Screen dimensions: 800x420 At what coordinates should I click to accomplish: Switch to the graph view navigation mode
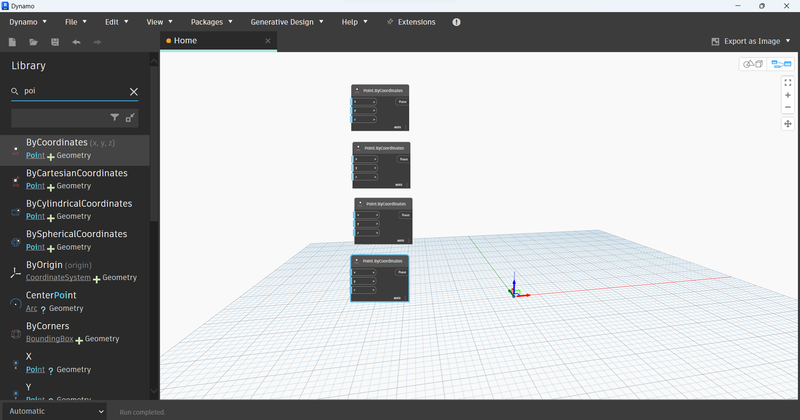point(781,64)
